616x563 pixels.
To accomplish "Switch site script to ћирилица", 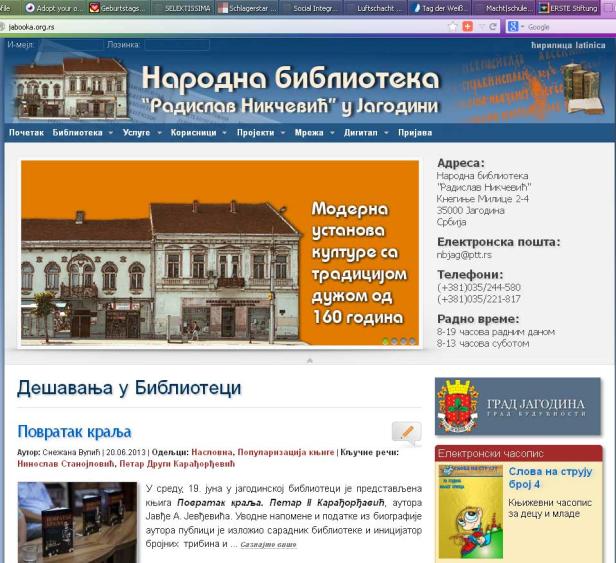I will point(551,45).
